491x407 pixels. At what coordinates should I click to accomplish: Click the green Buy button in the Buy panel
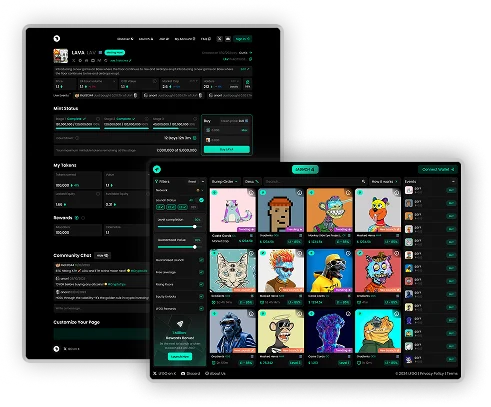tap(227, 150)
